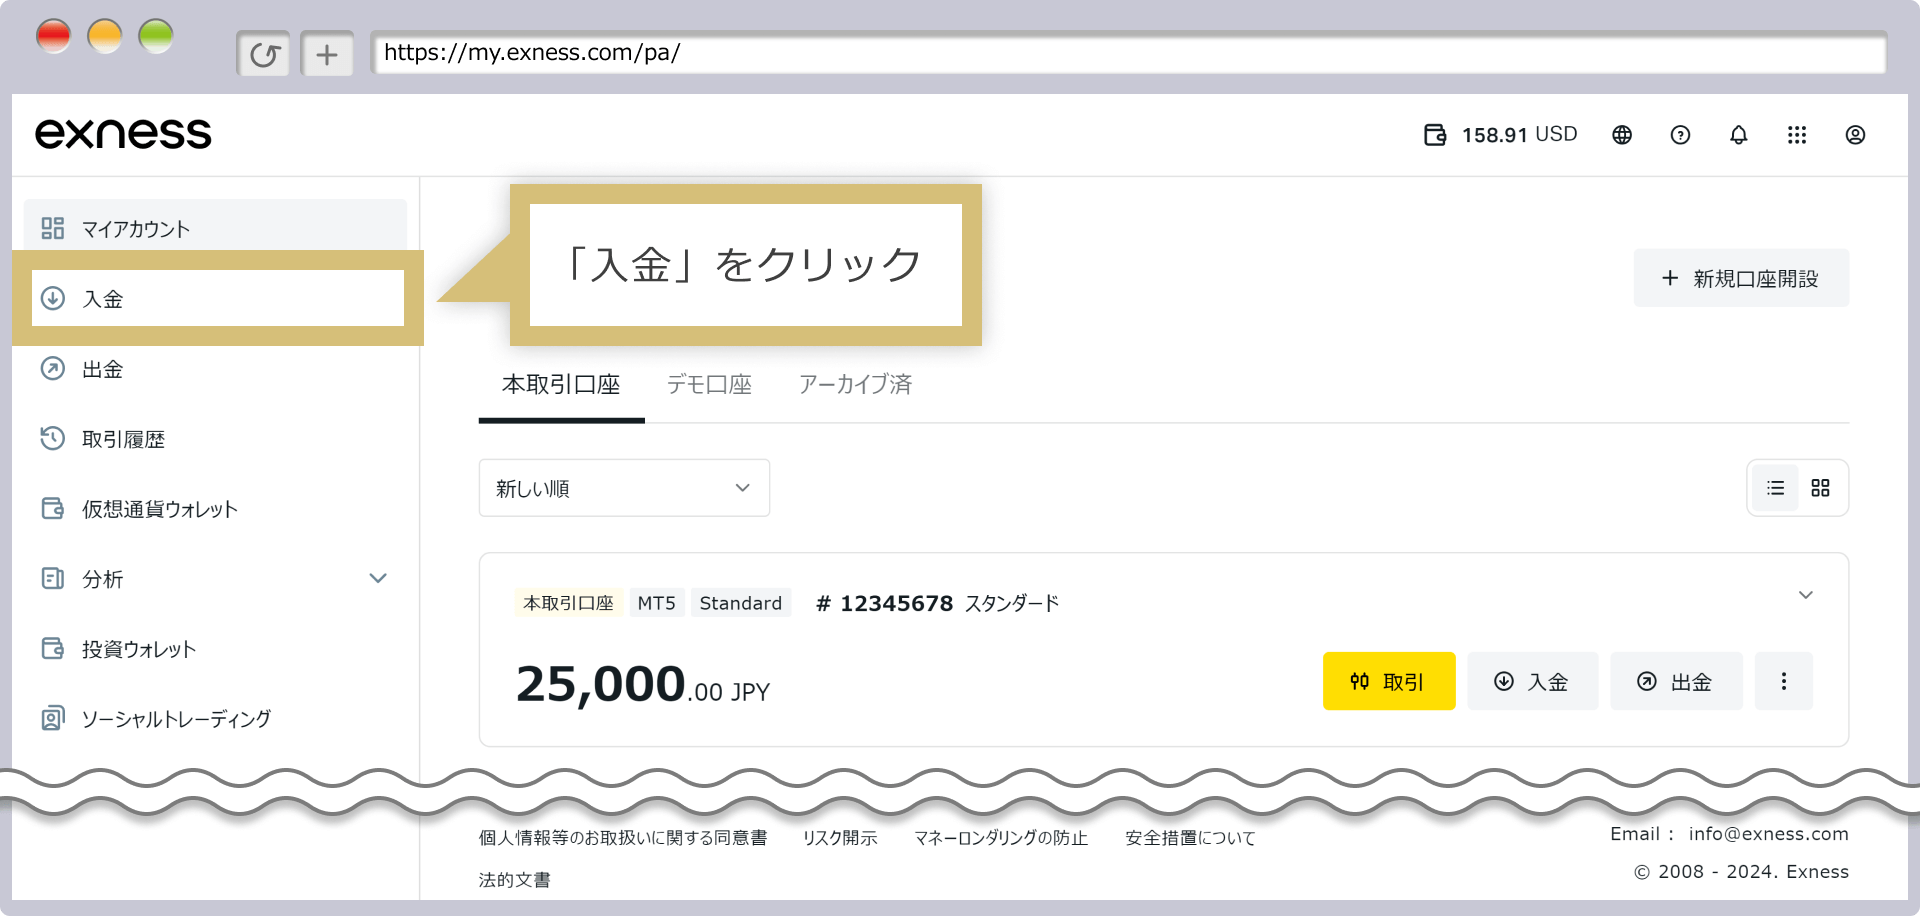
Task: Switch to grid view icon
Action: point(1820,488)
